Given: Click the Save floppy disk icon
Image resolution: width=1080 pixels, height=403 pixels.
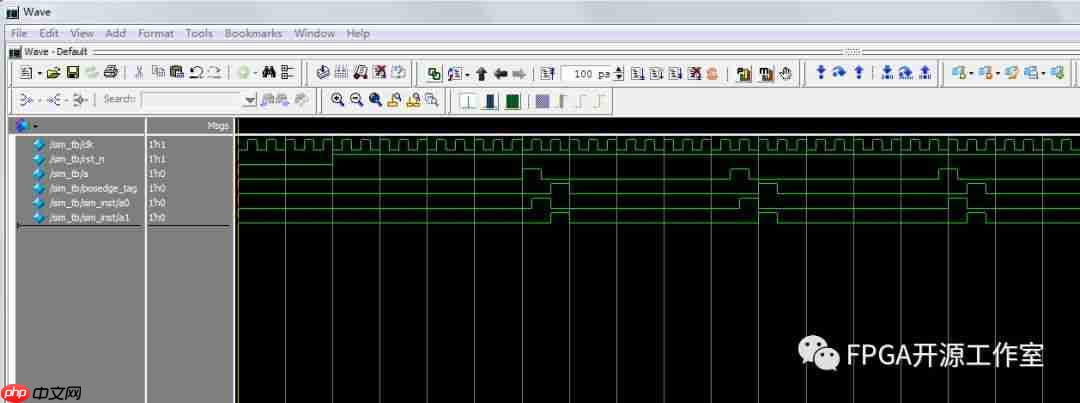Looking at the screenshot, I should tap(72, 72).
